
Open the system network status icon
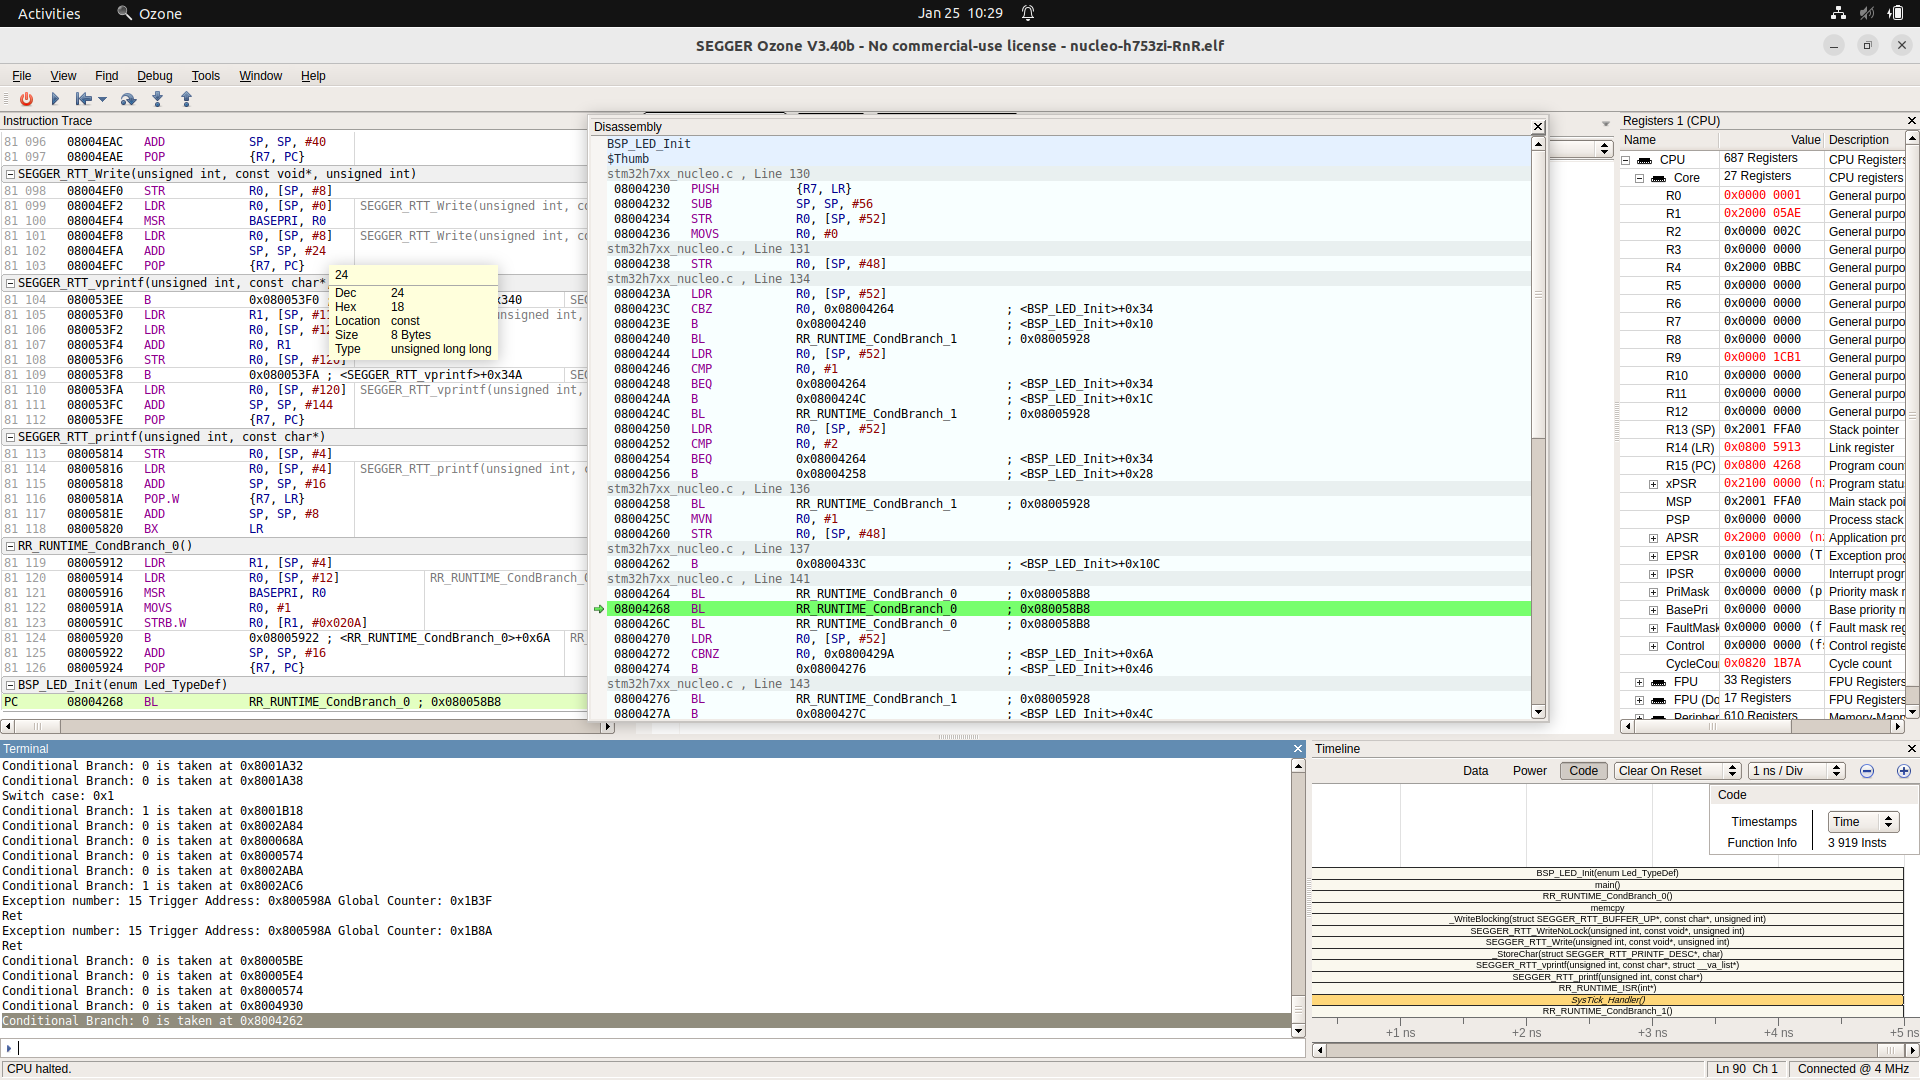tap(1838, 13)
